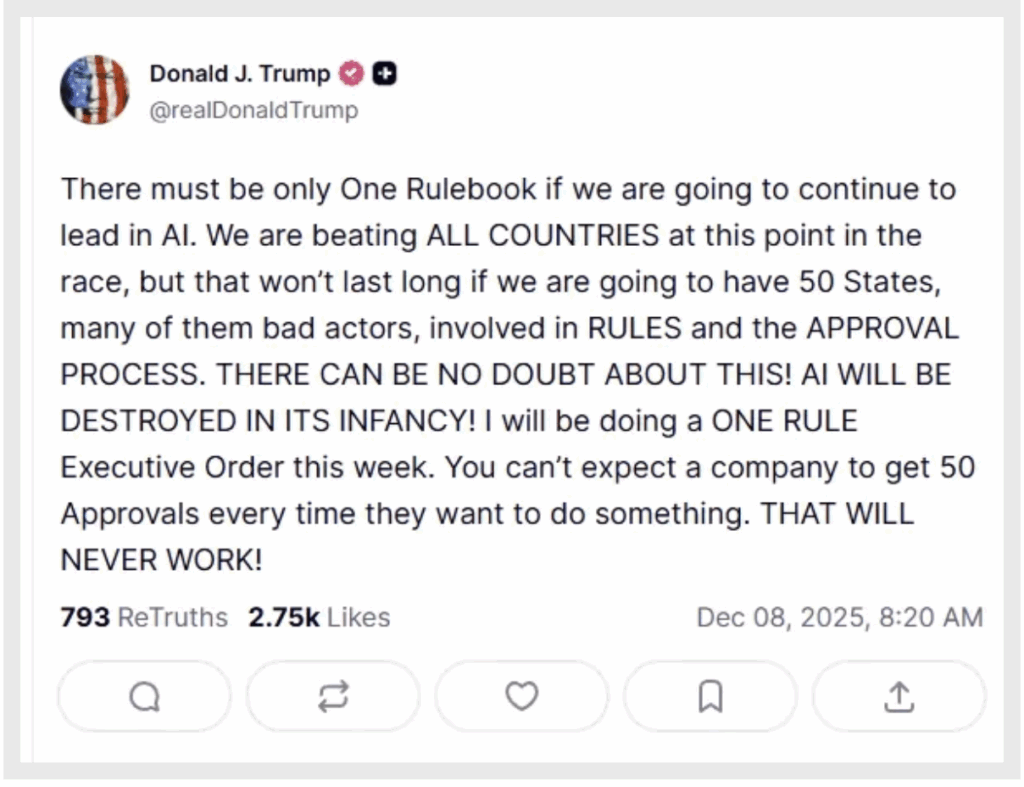Image resolution: width=1024 pixels, height=787 pixels.
Task: Like the post with the heart icon
Action: (521, 696)
